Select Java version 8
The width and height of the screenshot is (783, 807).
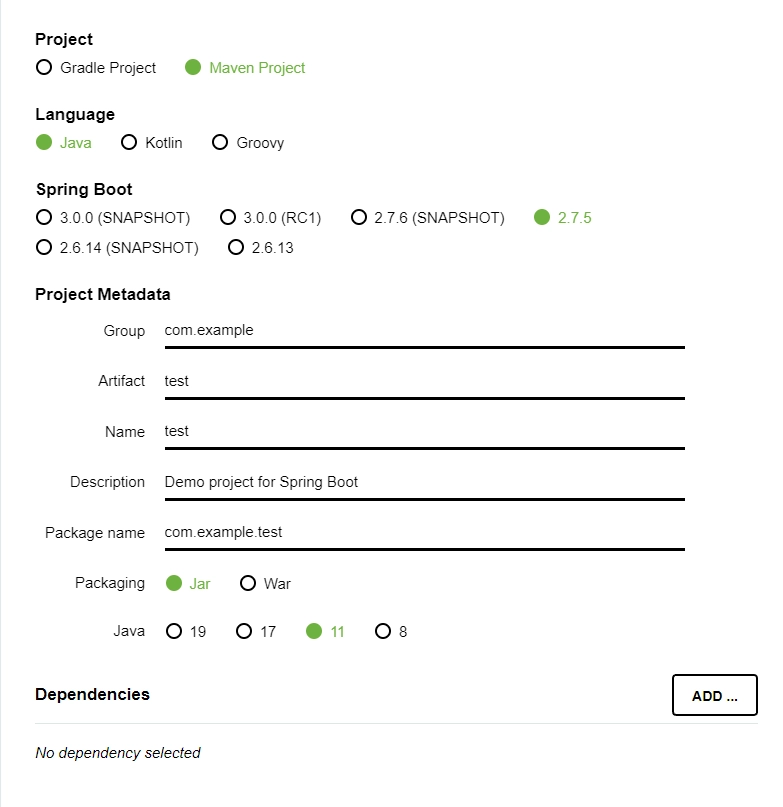point(383,631)
